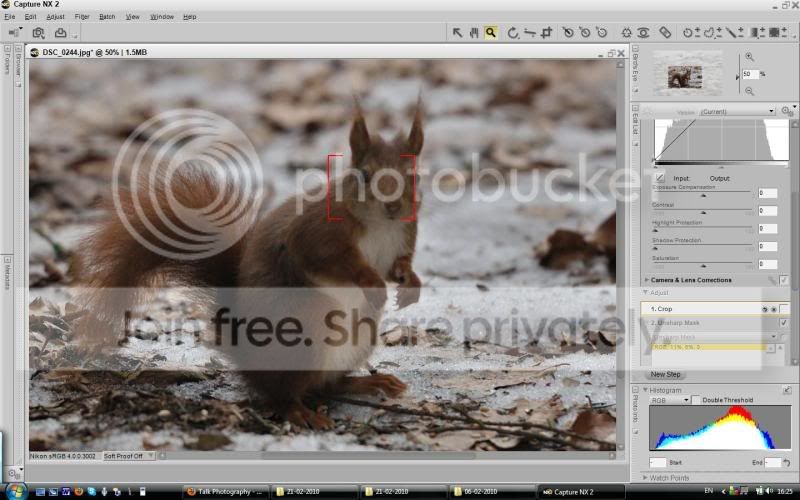Image resolution: width=800 pixels, height=500 pixels.
Task: Collapse the Adjust section
Action: [645, 292]
